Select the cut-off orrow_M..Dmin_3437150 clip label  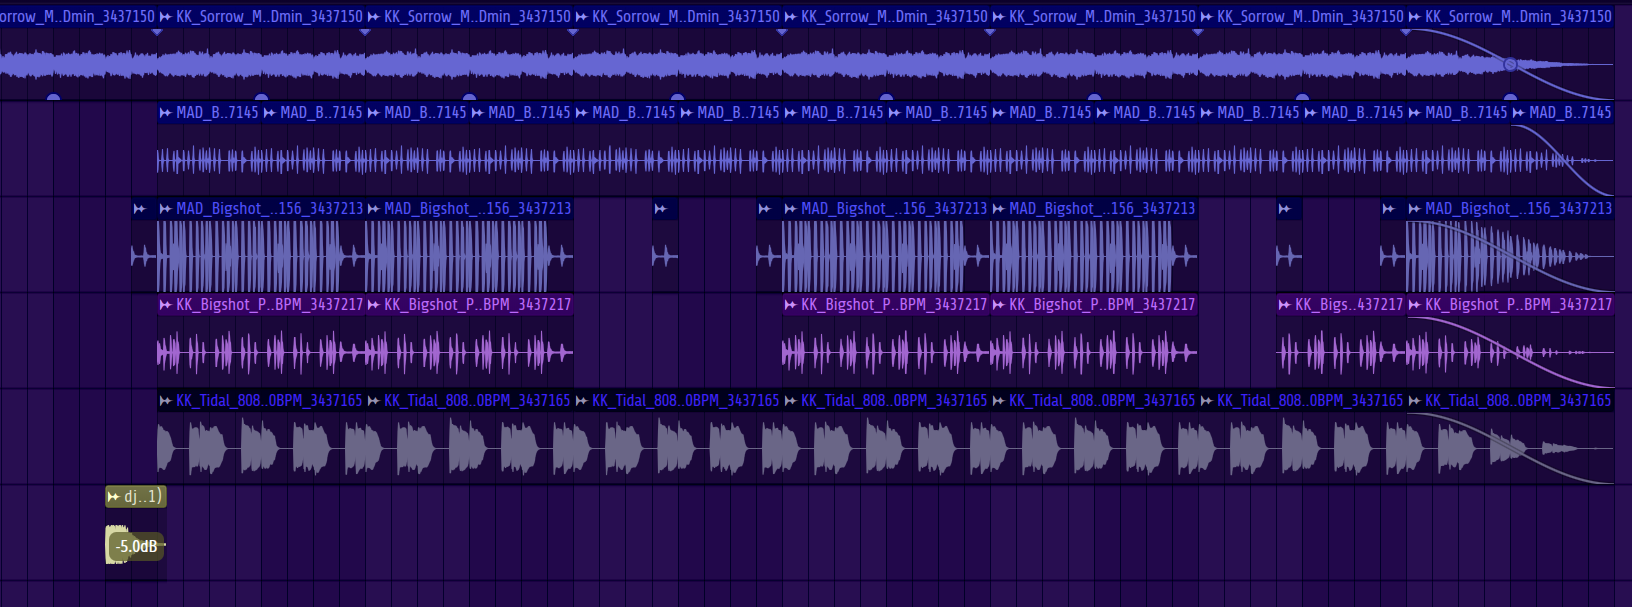[77, 16]
